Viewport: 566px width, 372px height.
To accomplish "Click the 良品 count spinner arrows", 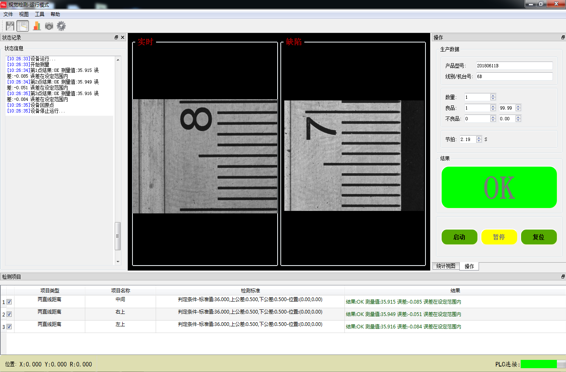I will click(493, 108).
